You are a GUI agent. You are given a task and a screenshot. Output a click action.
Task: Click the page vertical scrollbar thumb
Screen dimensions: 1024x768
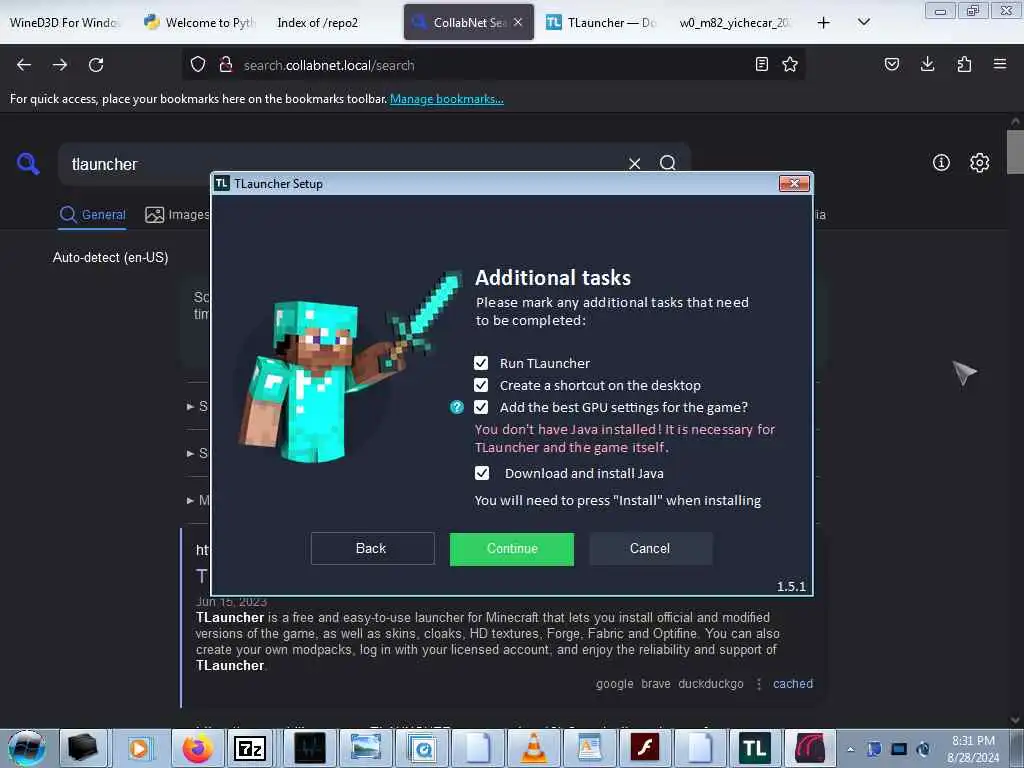click(1015, 152)
